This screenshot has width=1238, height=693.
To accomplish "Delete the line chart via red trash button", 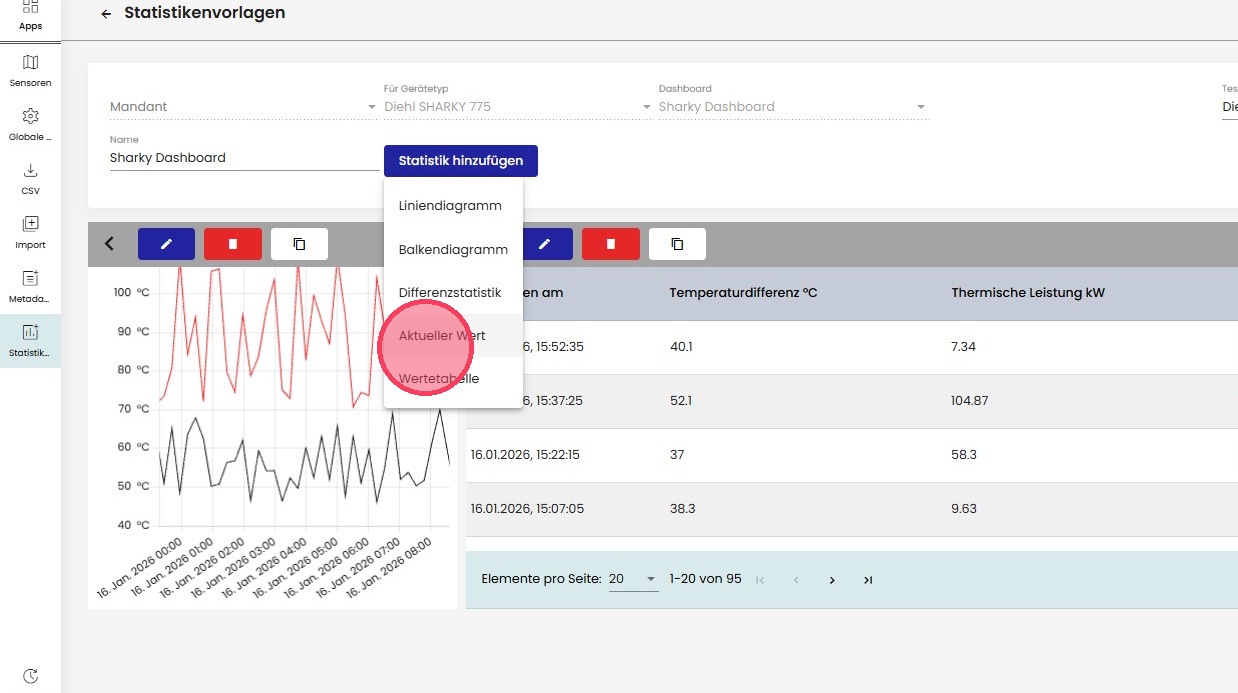I will [x=233, y=244].
